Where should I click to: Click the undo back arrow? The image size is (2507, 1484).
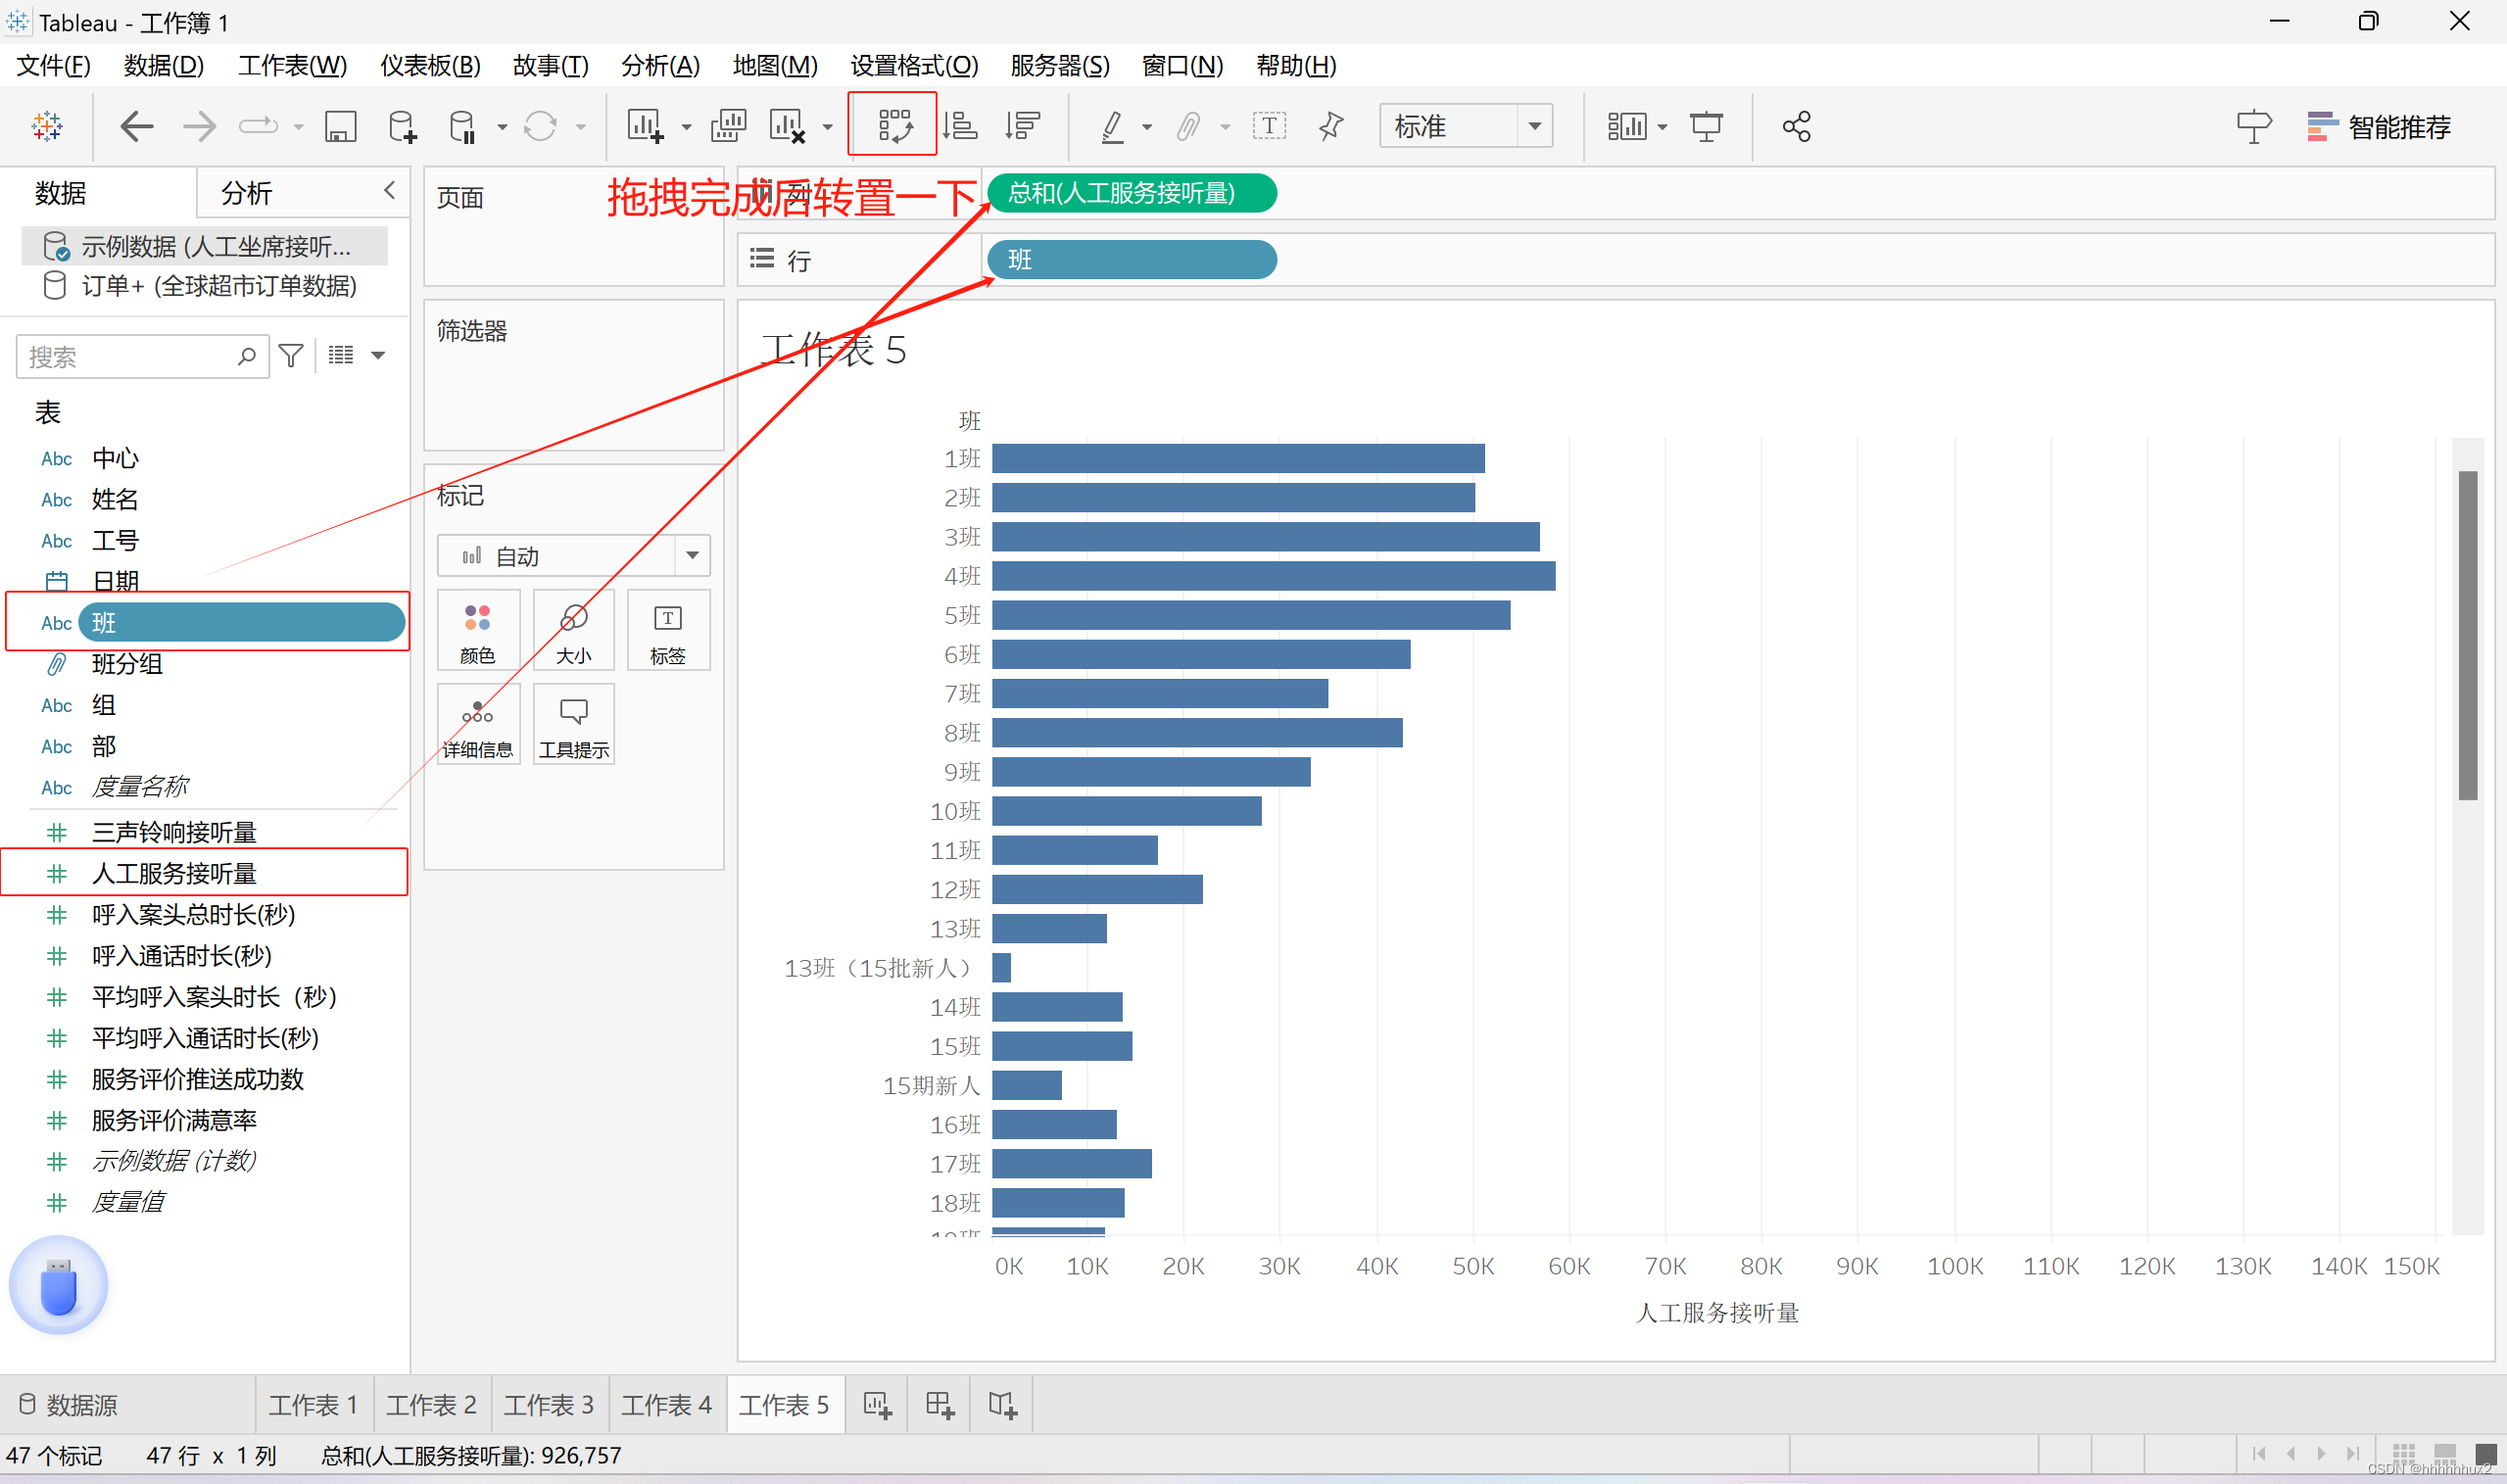136,127
